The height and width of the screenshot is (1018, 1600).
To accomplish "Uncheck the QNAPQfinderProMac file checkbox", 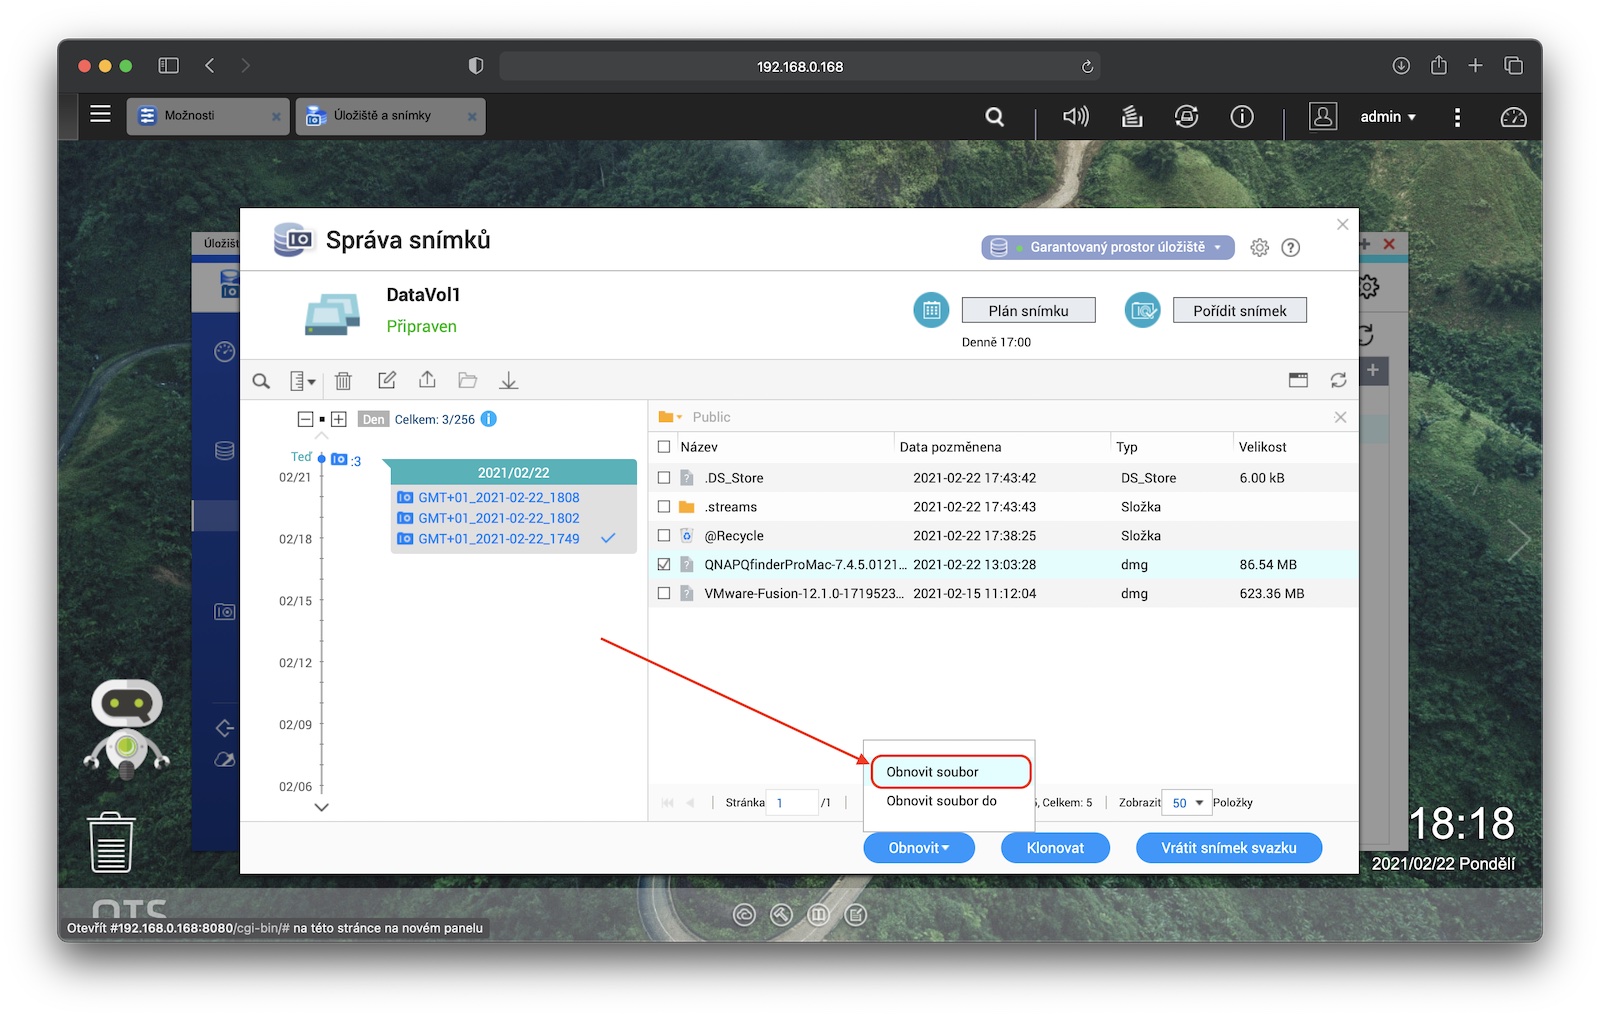I will [x=664, y=565].
